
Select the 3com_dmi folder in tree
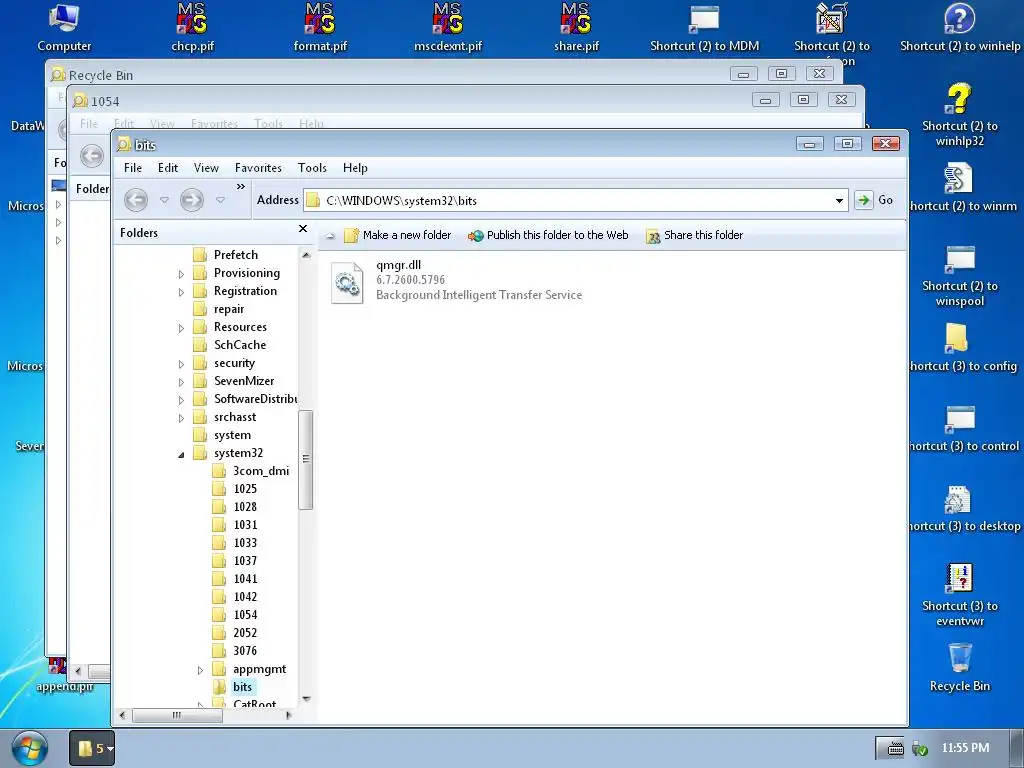click(x=261, y=471)
